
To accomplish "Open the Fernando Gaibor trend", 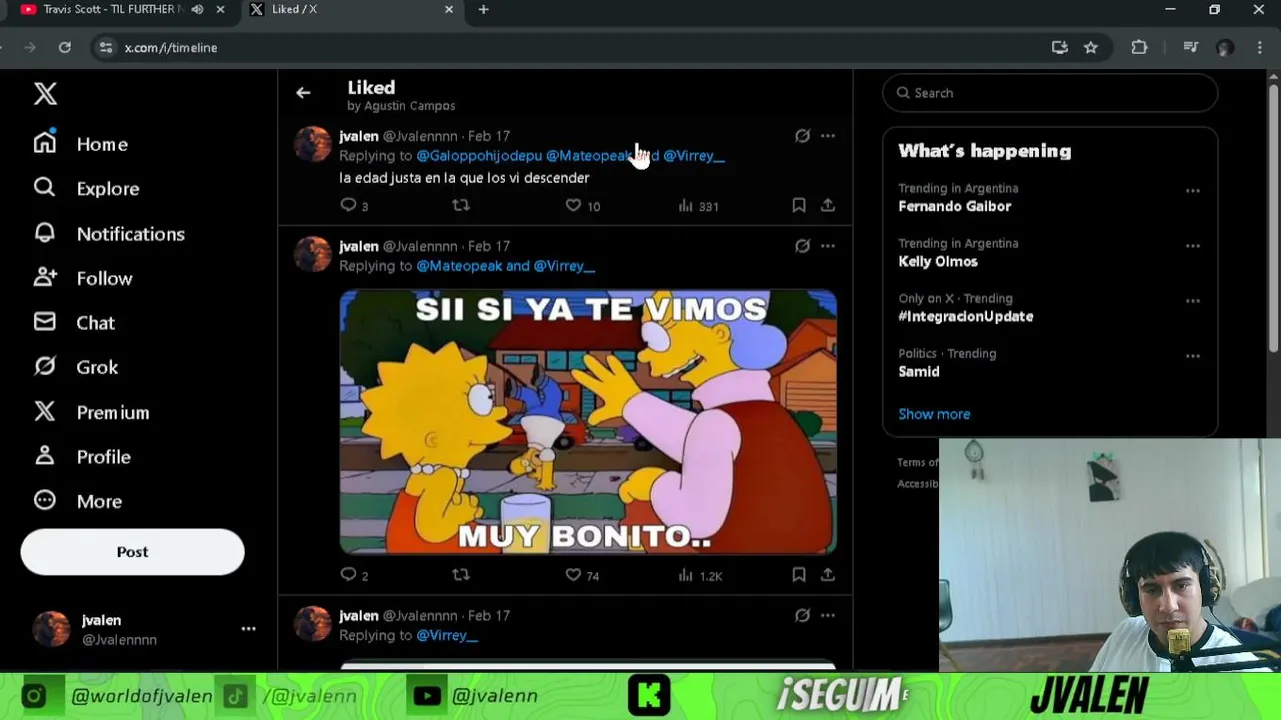I will point(954,206).
